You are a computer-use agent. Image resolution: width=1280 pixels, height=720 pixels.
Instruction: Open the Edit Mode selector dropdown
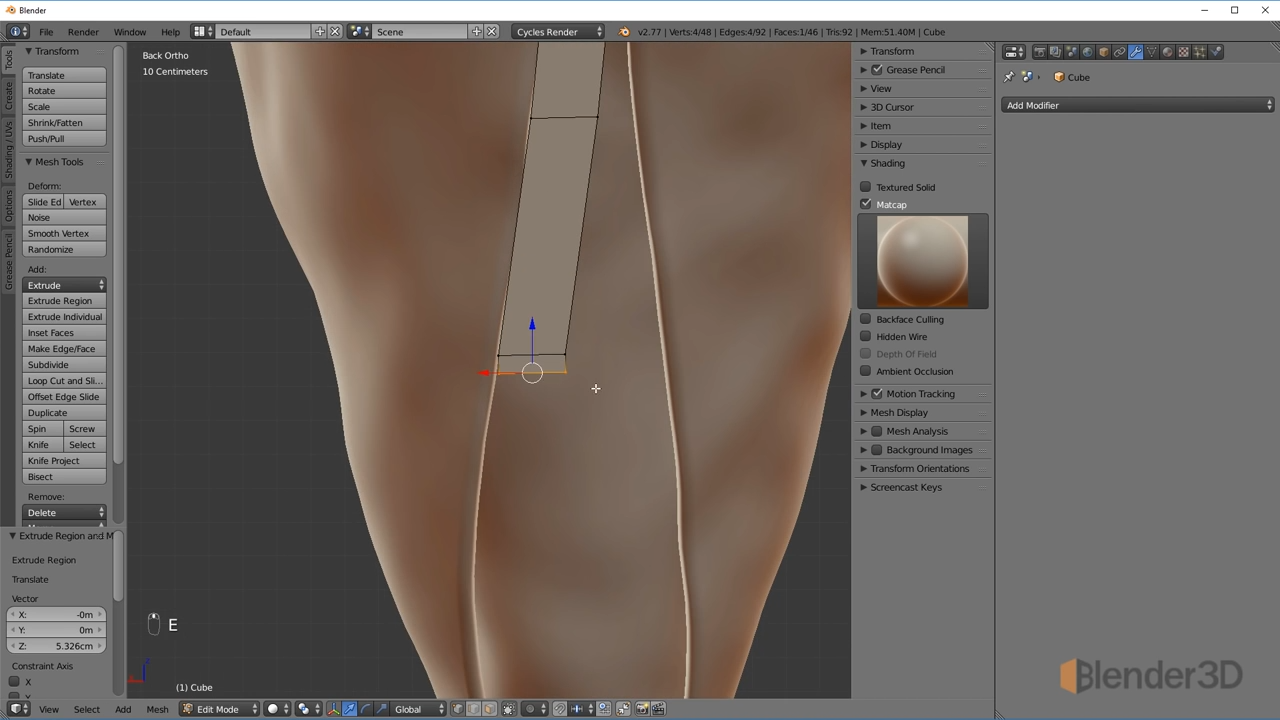(x=220, y=709)
